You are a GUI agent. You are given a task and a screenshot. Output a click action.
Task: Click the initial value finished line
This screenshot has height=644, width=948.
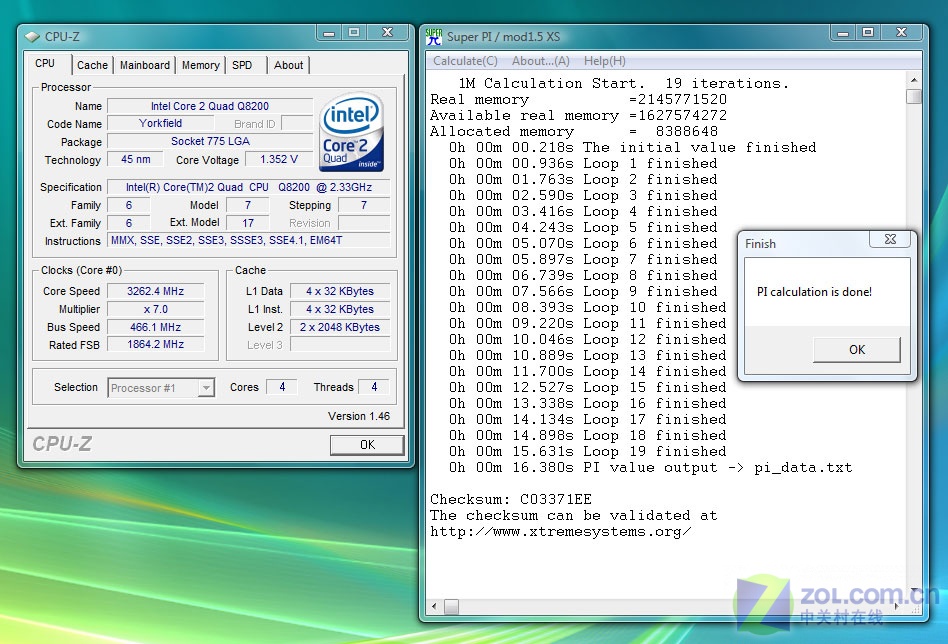point(632,148)
